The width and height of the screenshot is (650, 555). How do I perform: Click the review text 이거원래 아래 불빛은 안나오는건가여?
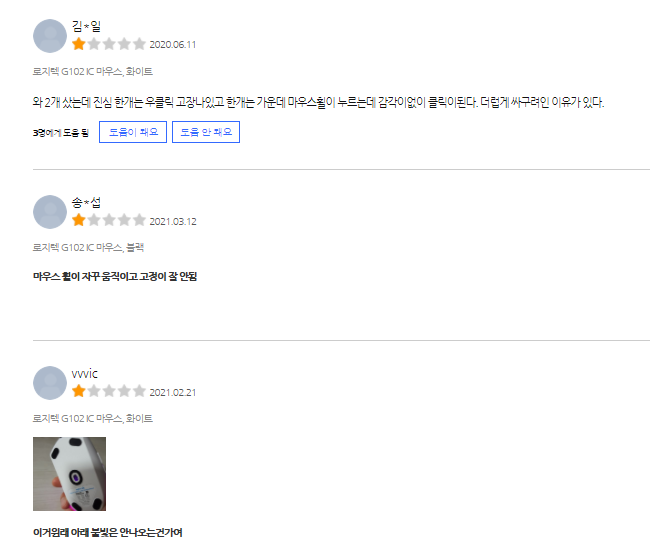pyautogui.click(x=108, y=532)
